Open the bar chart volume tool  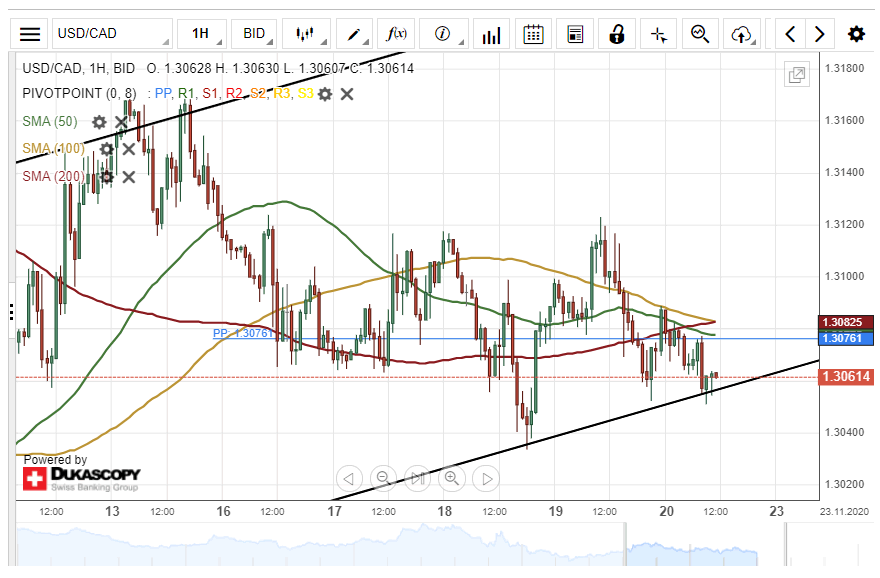(490, 34)
